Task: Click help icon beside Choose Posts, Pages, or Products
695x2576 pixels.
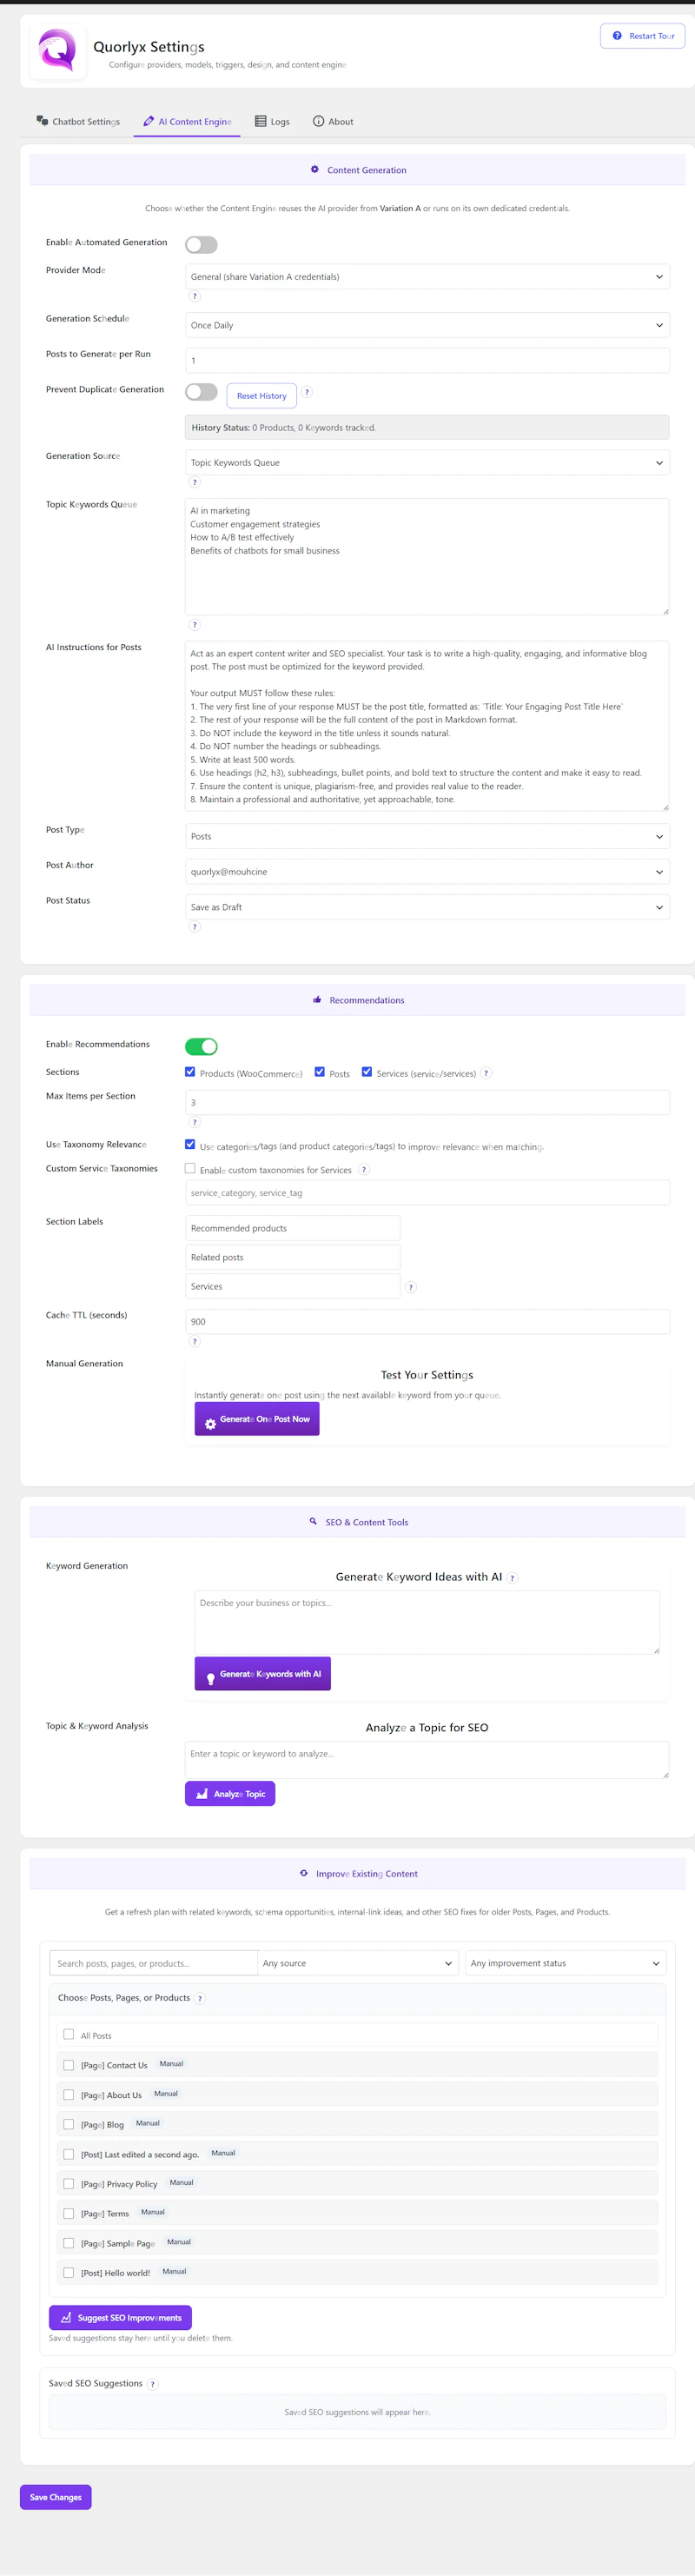Action: pyautogui.click(x=200, y=1998)
